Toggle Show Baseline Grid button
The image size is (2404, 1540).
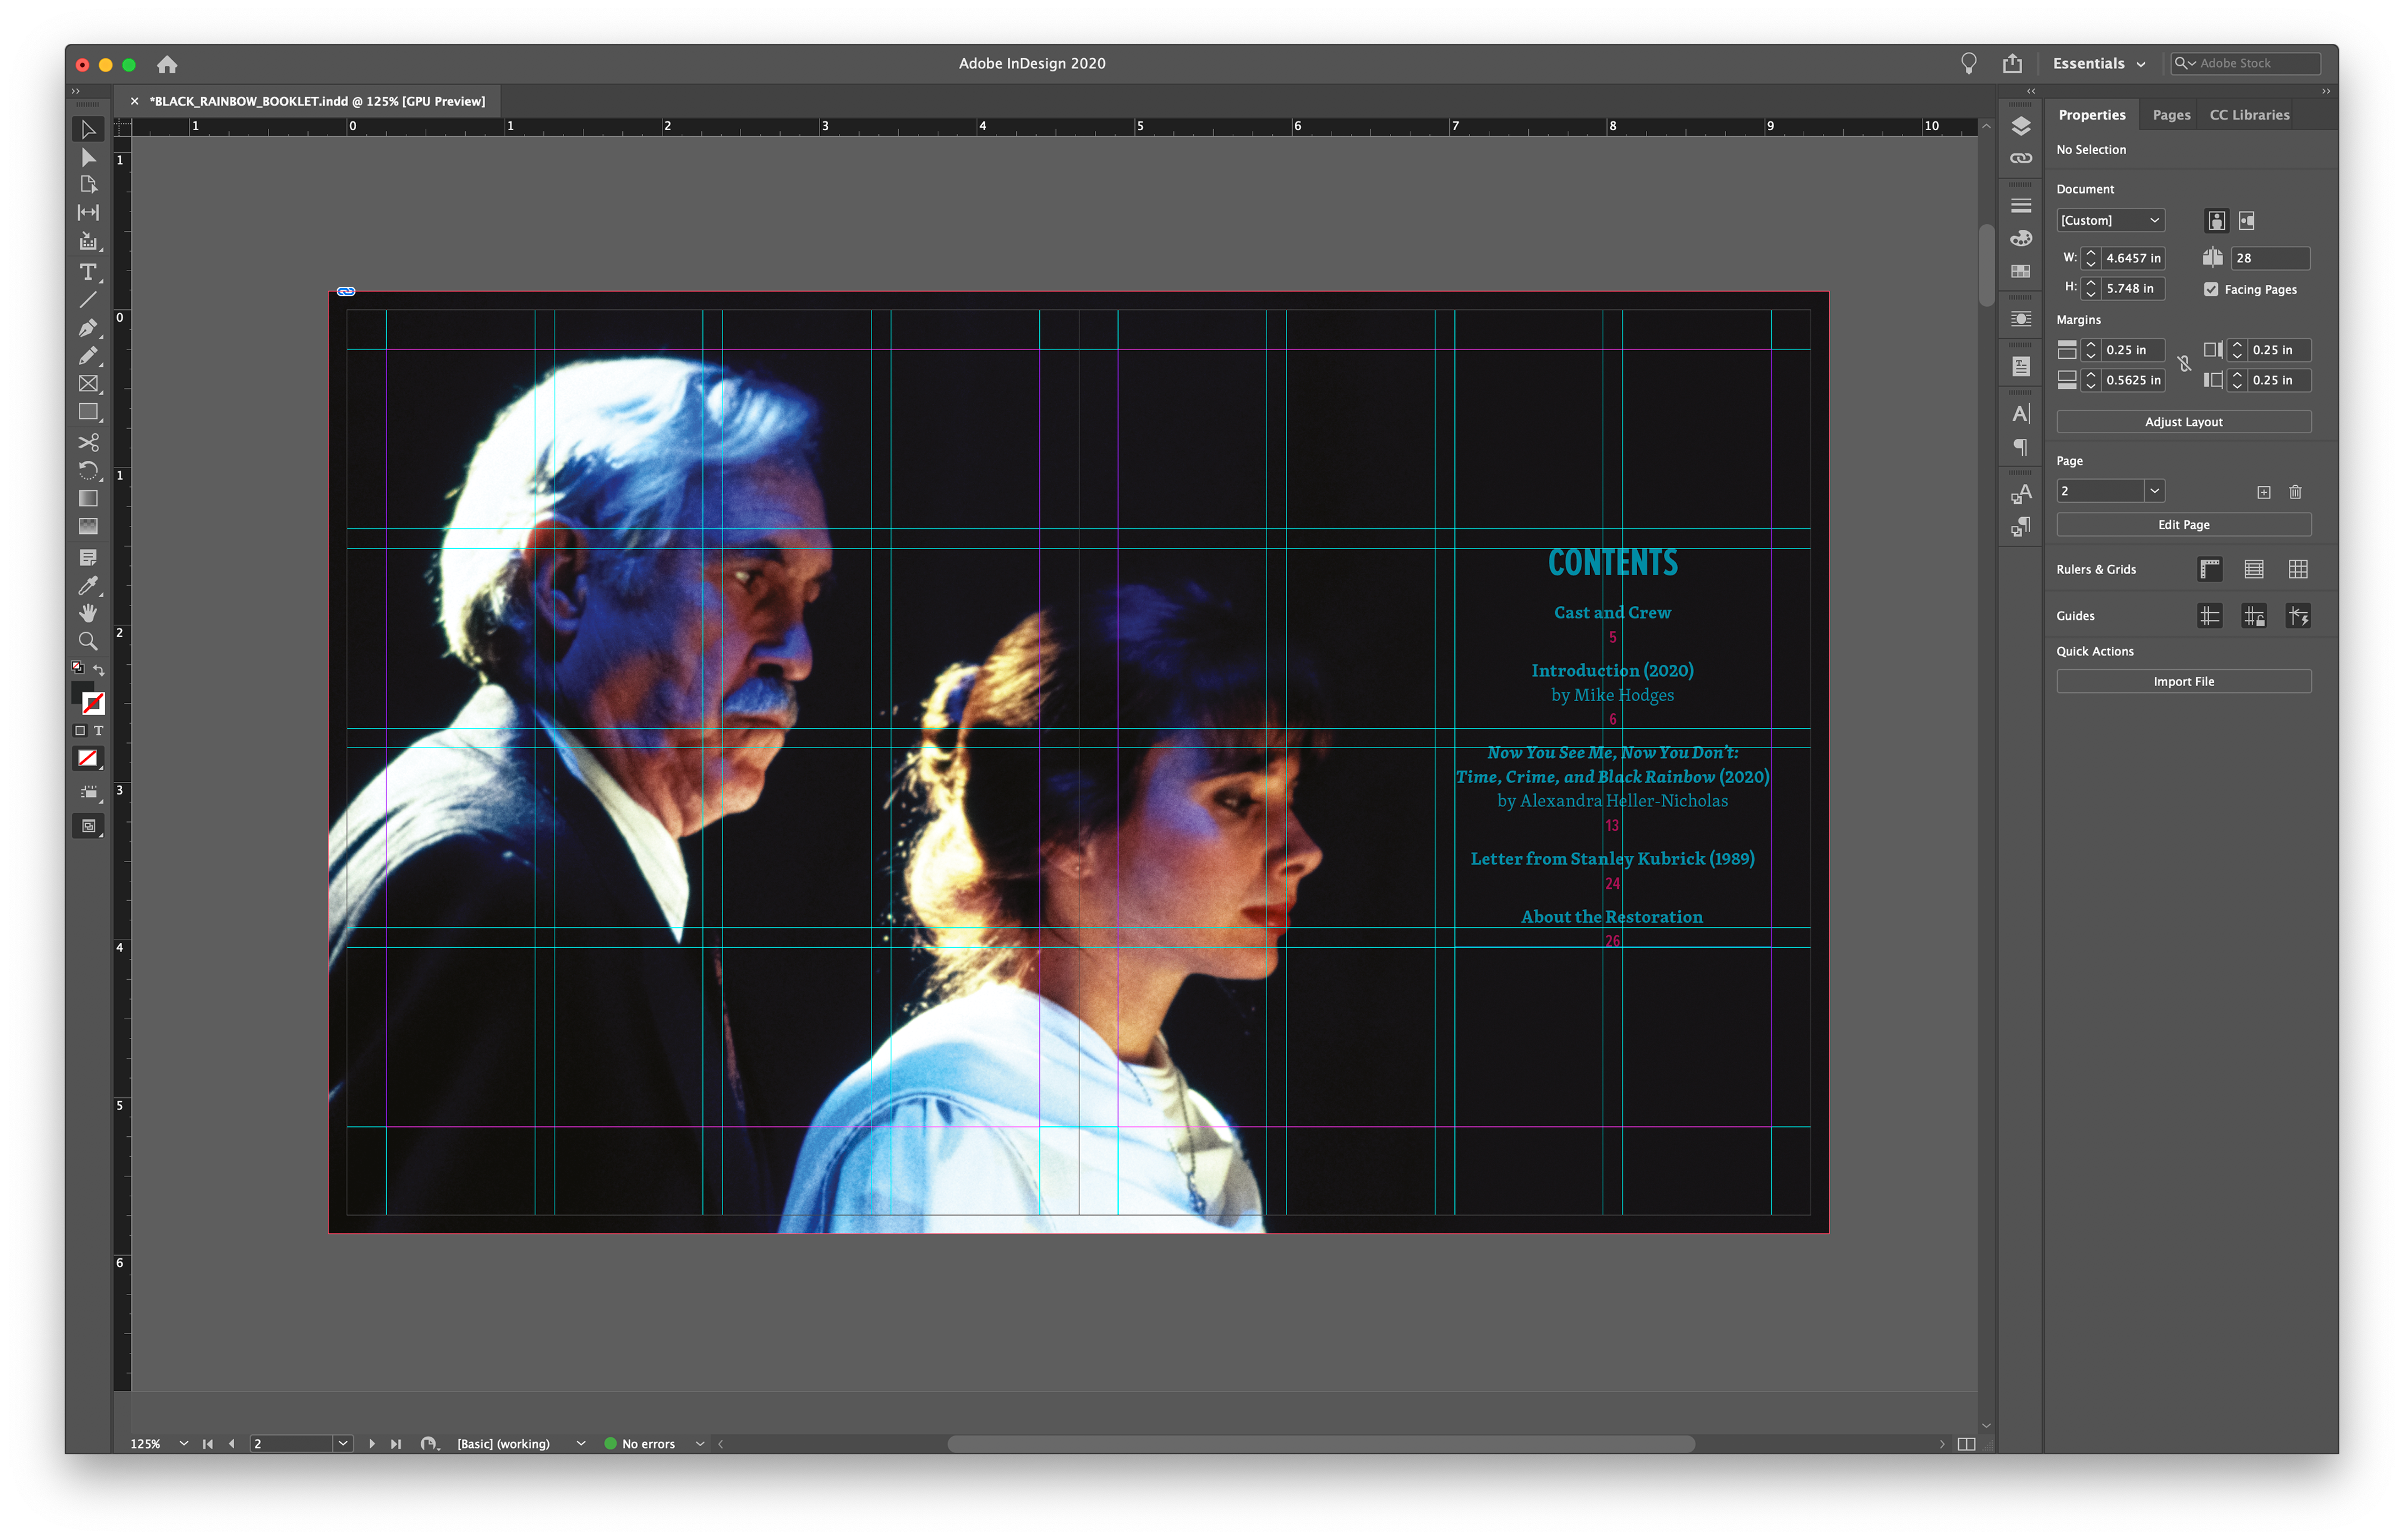(2254, 569)
